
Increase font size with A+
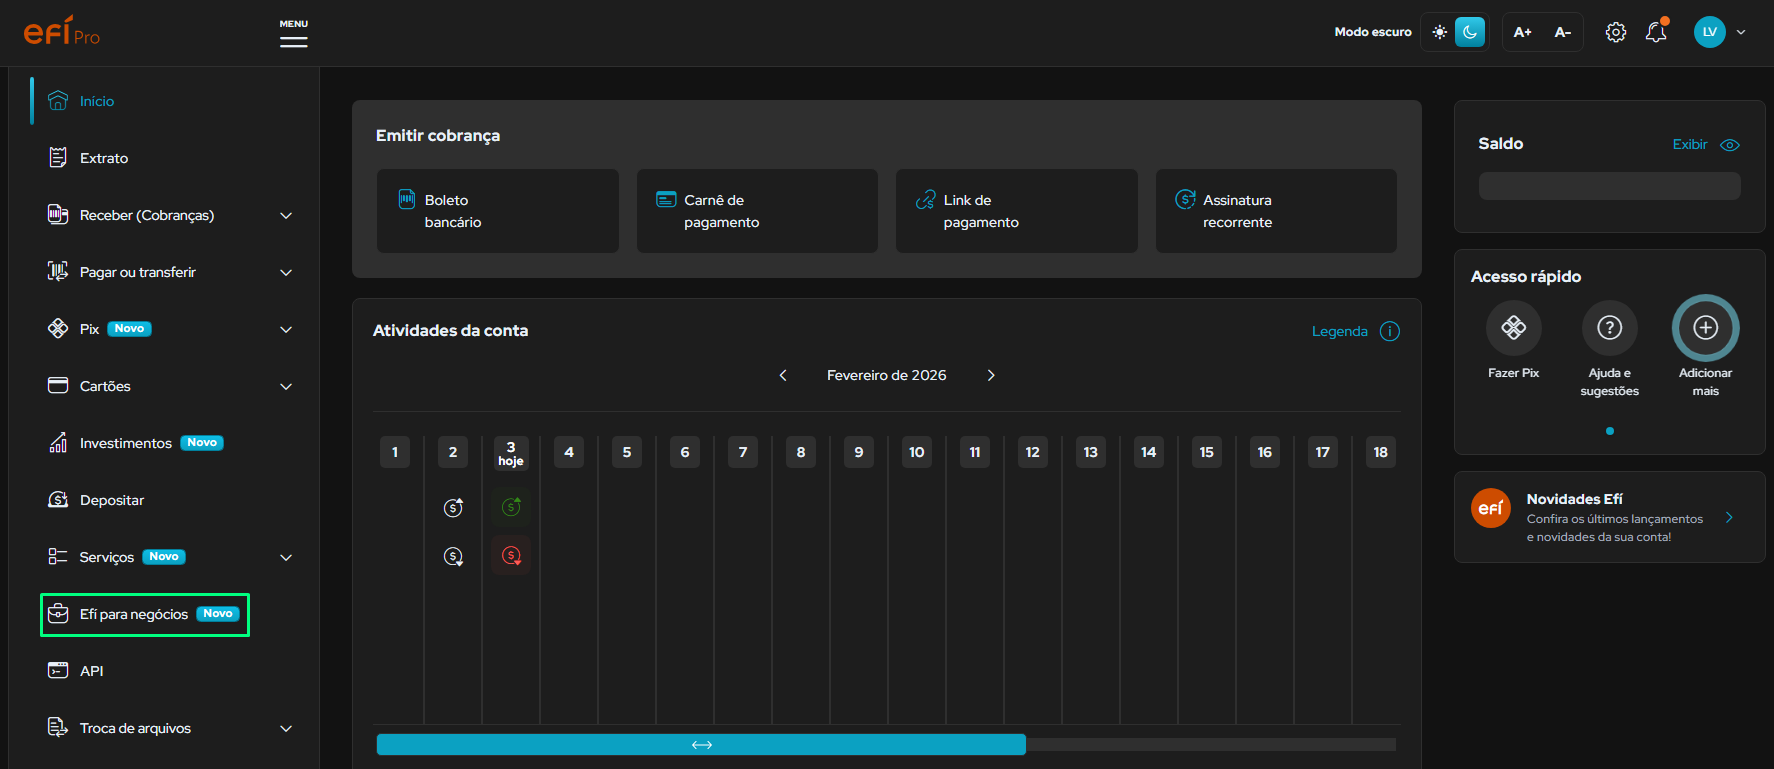(x=1522, y=32)
